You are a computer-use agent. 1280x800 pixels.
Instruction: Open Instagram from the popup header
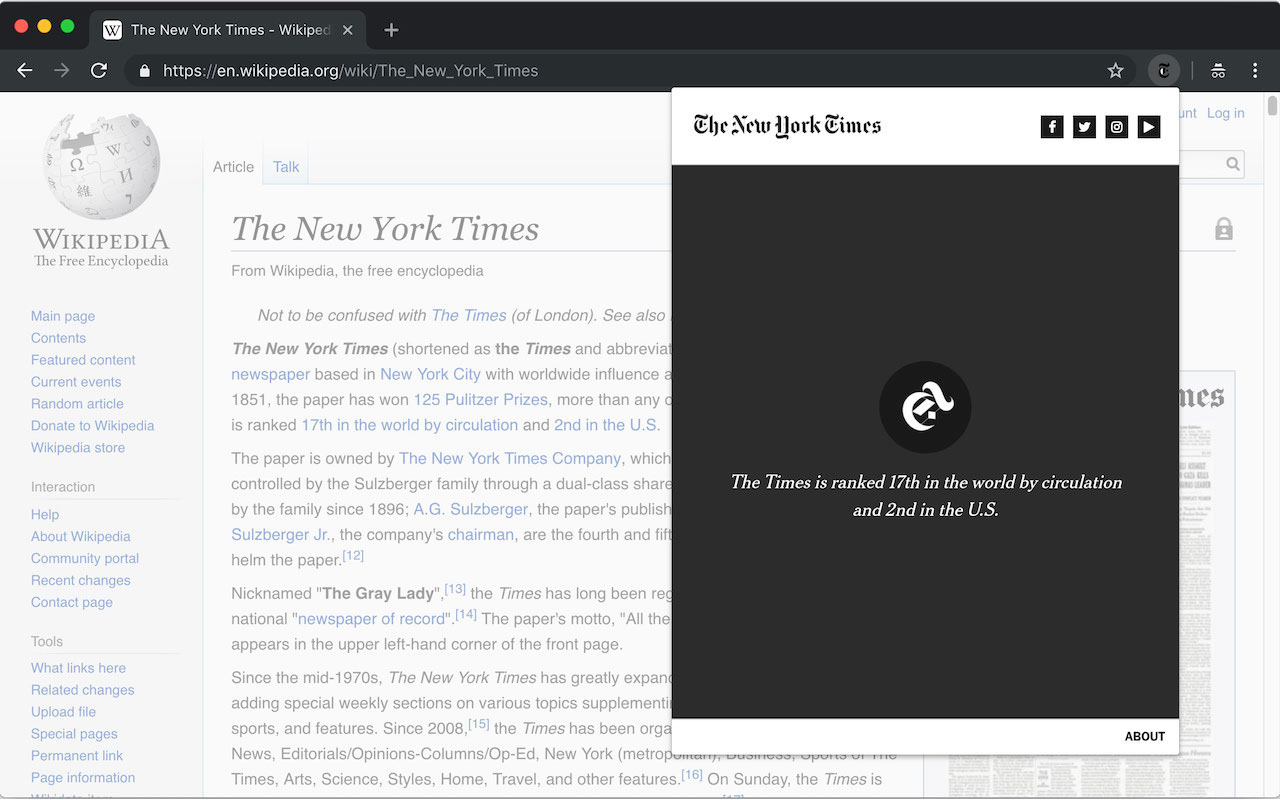1116,127
